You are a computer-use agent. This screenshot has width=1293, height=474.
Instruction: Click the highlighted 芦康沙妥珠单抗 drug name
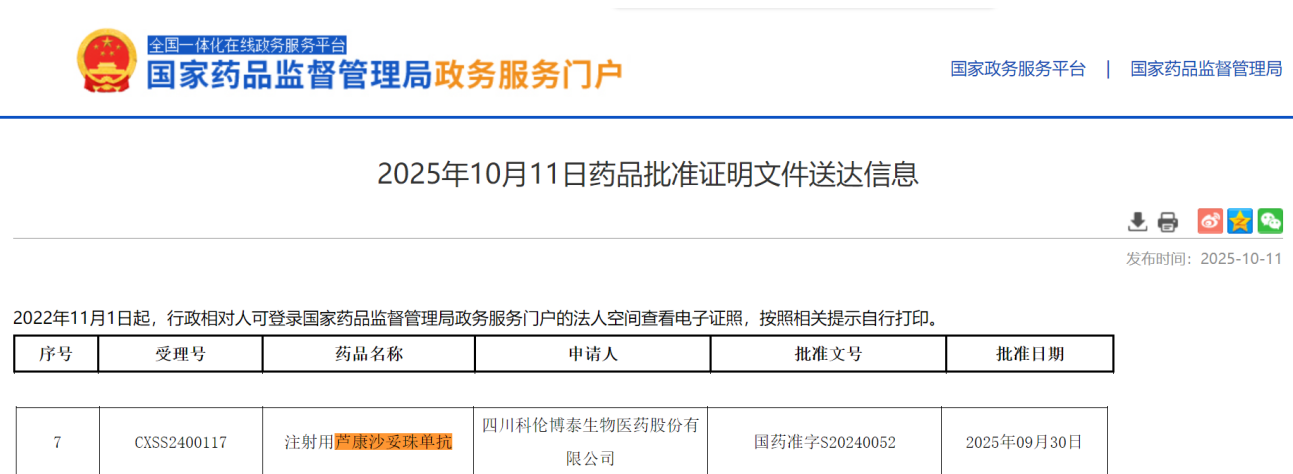(x=393, y=442)
